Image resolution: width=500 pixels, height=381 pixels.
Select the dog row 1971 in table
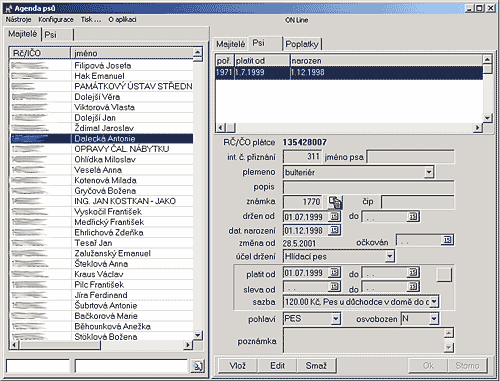[349, 72]
